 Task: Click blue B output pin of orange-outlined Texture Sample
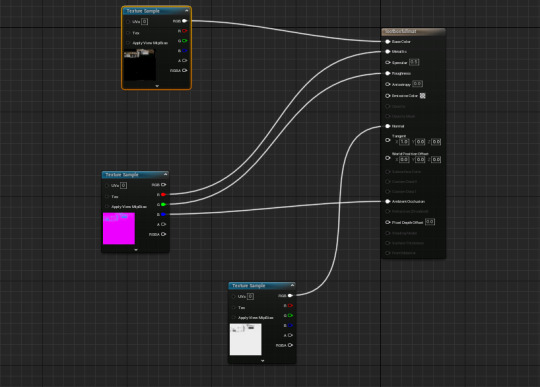click(185, 51)
